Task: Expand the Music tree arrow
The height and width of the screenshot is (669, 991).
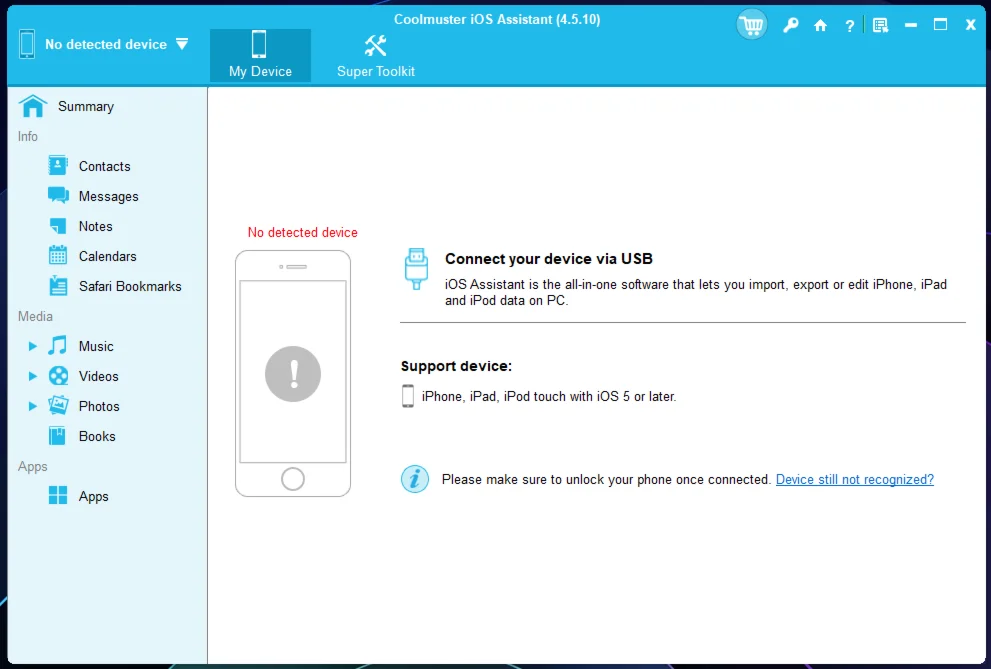Action: pos(33,346)
